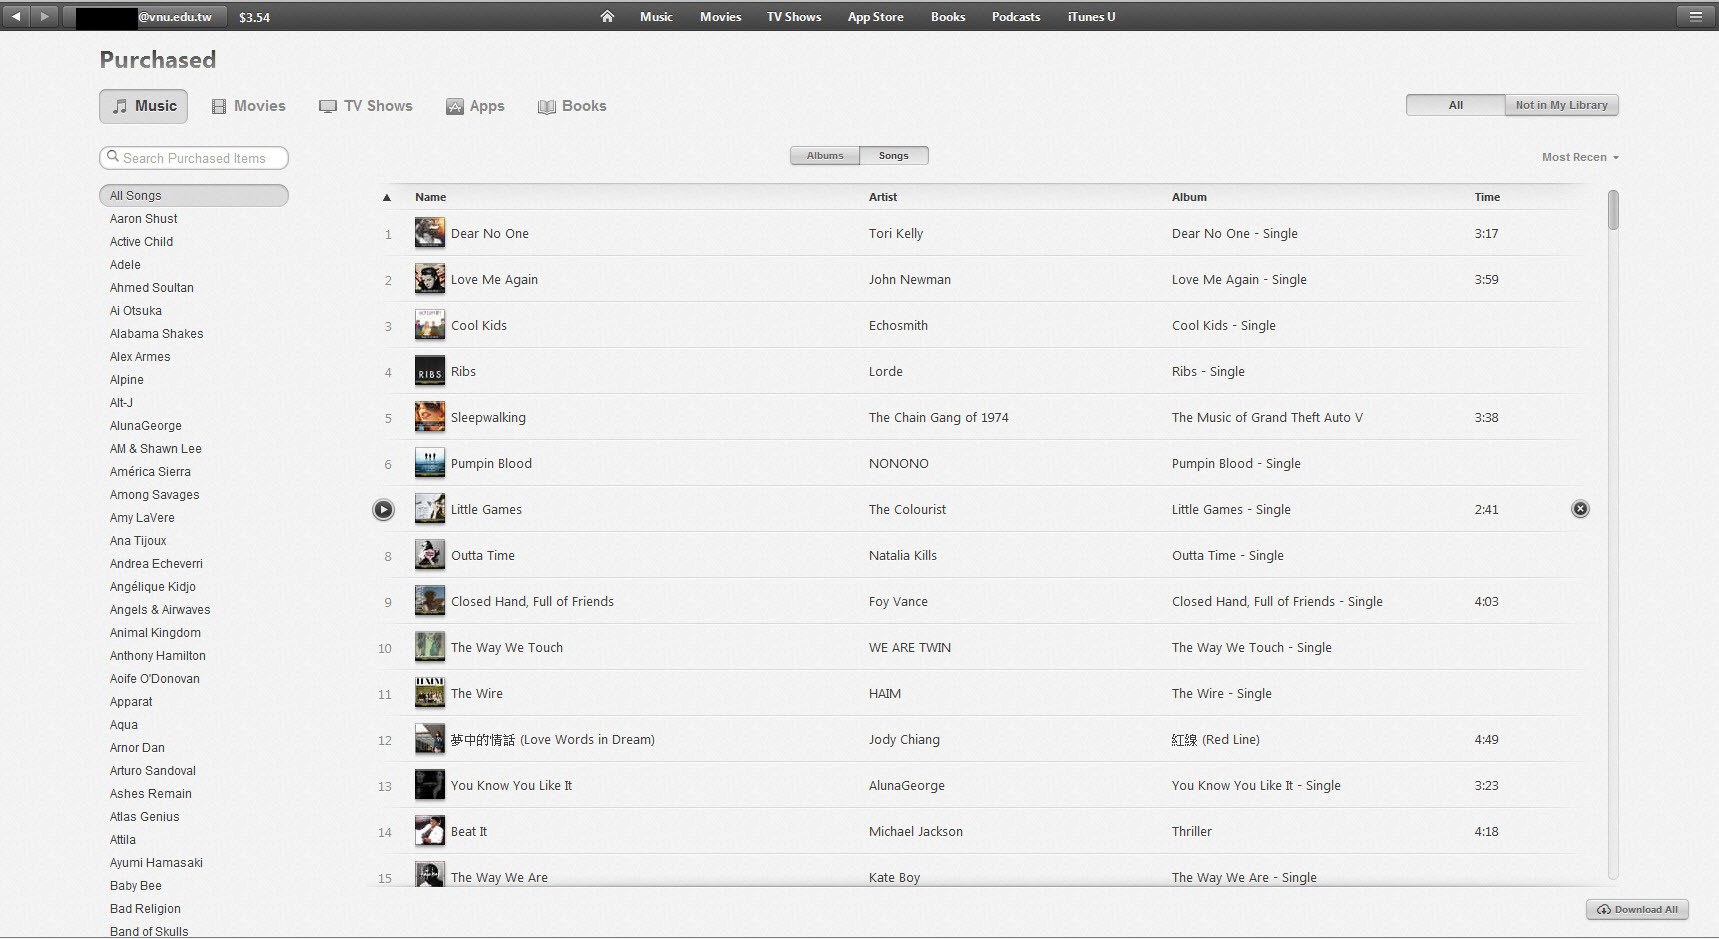Viewport: 1719px width, 939px height.
Task: Click artist name Tori Kelly
Action: [896, 234]
